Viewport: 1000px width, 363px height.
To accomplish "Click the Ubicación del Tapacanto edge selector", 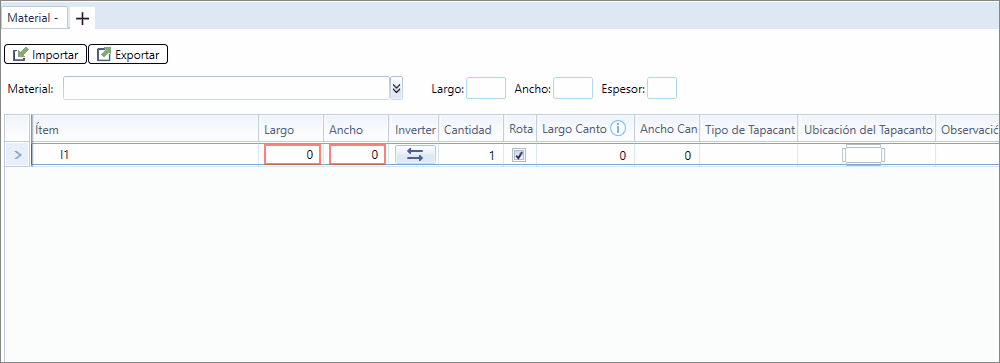I will point(864,155).
